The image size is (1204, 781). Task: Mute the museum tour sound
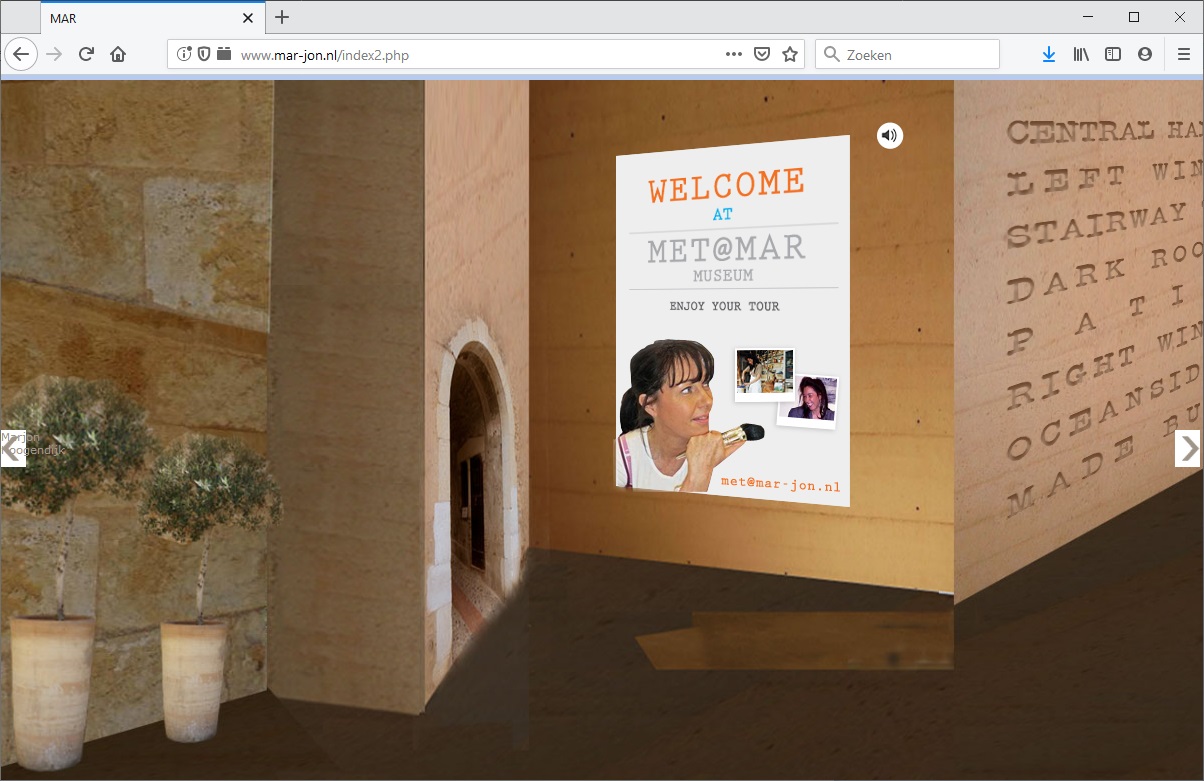[x=889, y=135]
